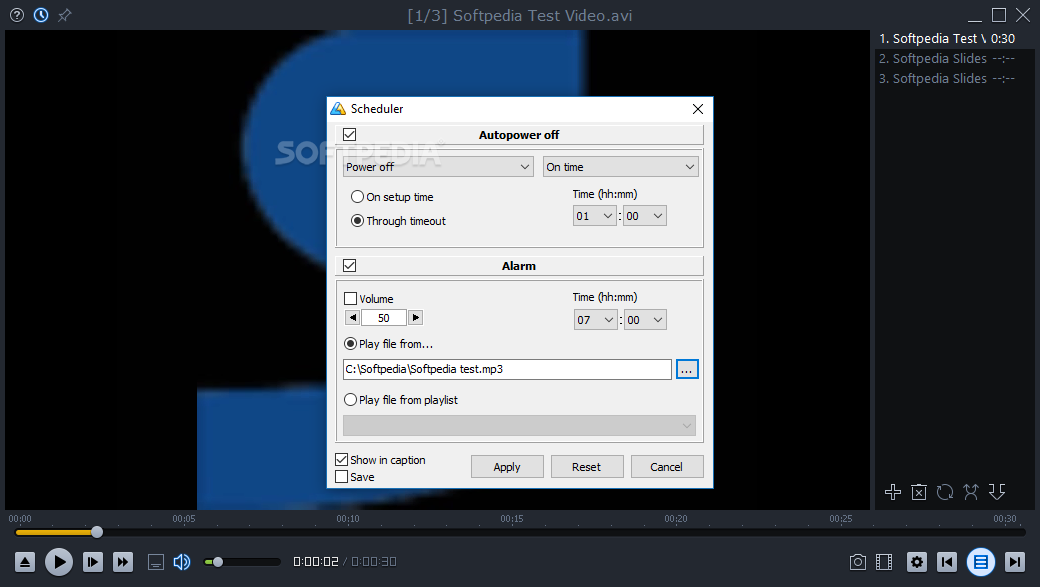Decrease volume with left arrow stepper
This screenshot has width=1040, height=587.
(x=353, y=318)
